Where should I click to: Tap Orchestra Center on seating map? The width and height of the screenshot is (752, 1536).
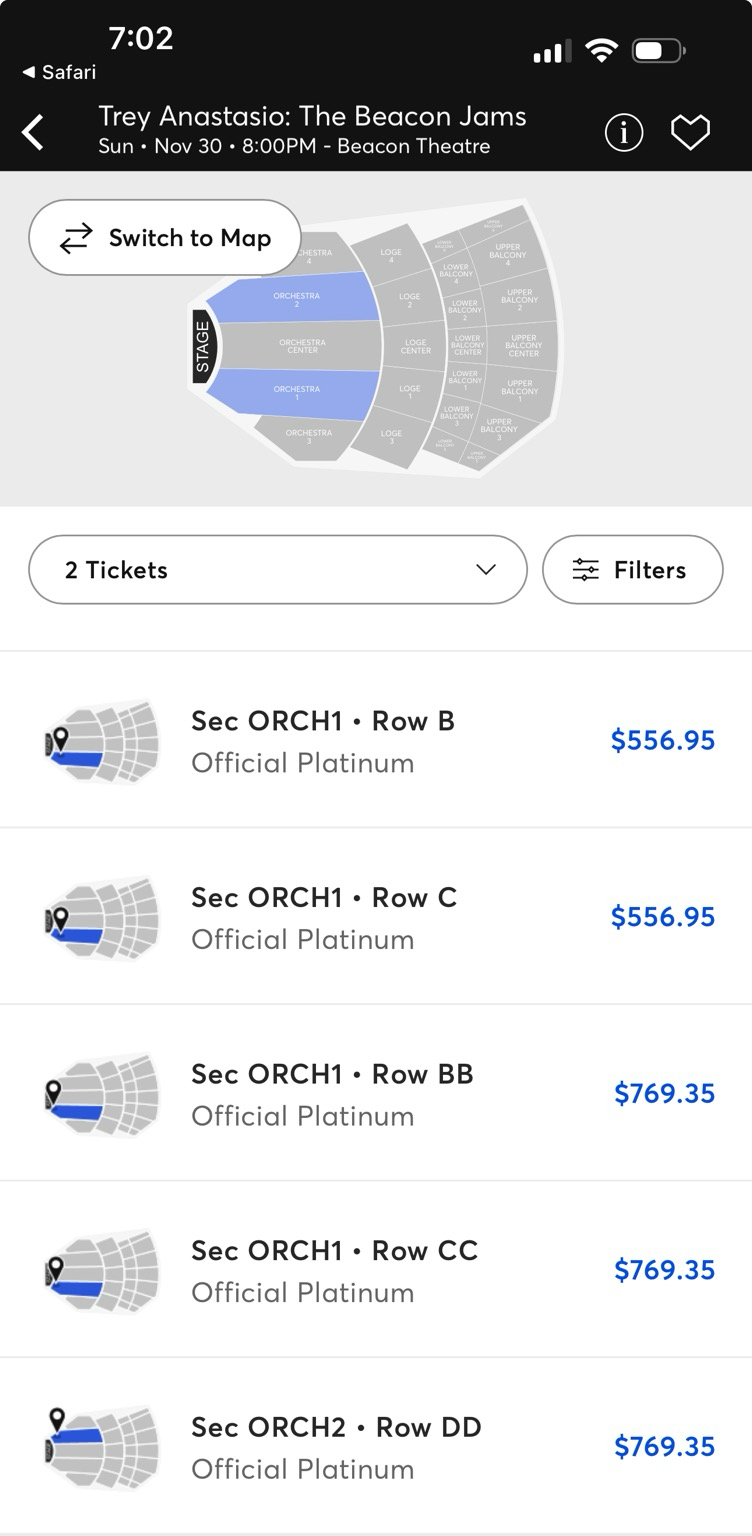tap(302, 346)
